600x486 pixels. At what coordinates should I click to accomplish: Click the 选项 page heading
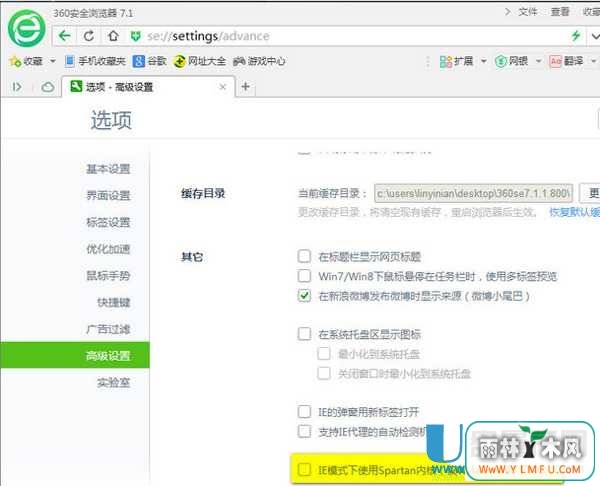(x=111, y=120)
